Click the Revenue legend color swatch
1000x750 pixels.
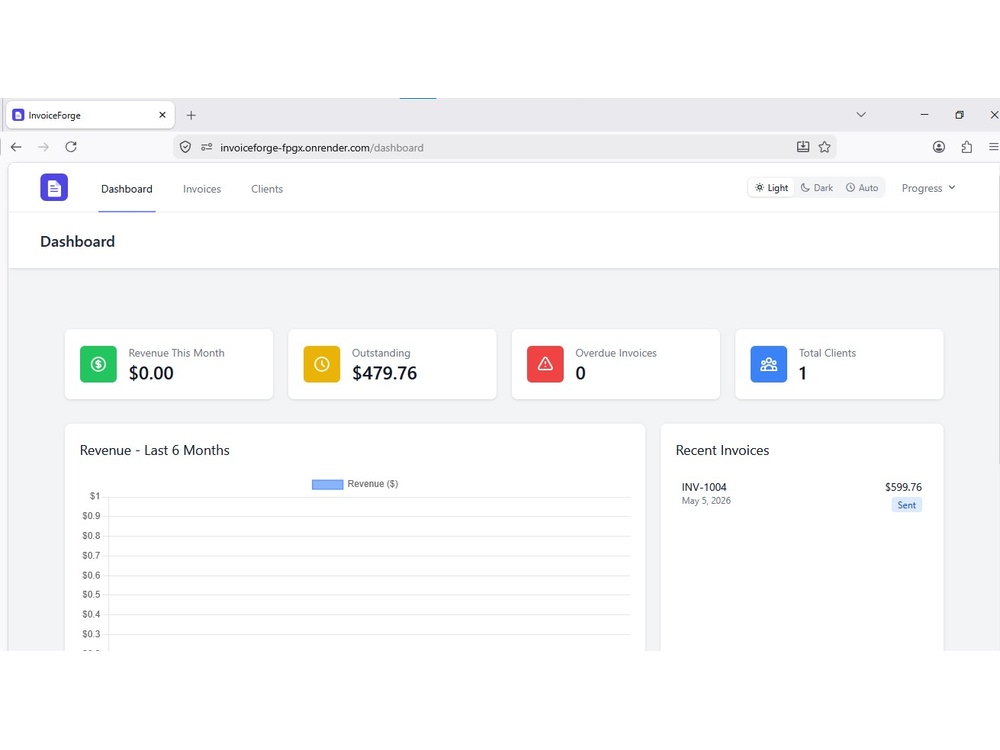tap(327, 485)
